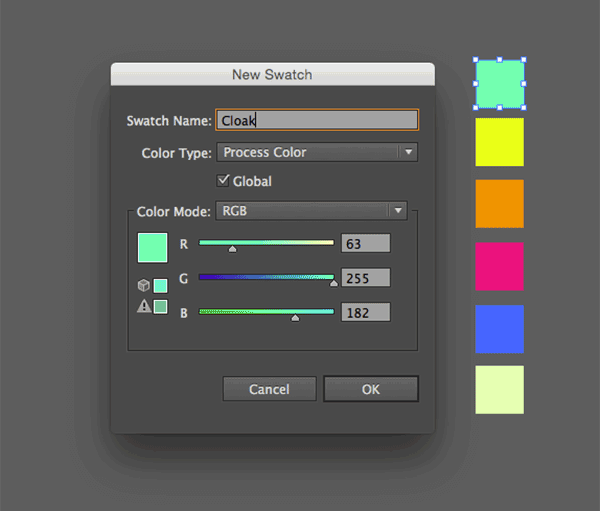Confirm the new swatch with OK
600x511 pixels.
click(x=371, y=389)
